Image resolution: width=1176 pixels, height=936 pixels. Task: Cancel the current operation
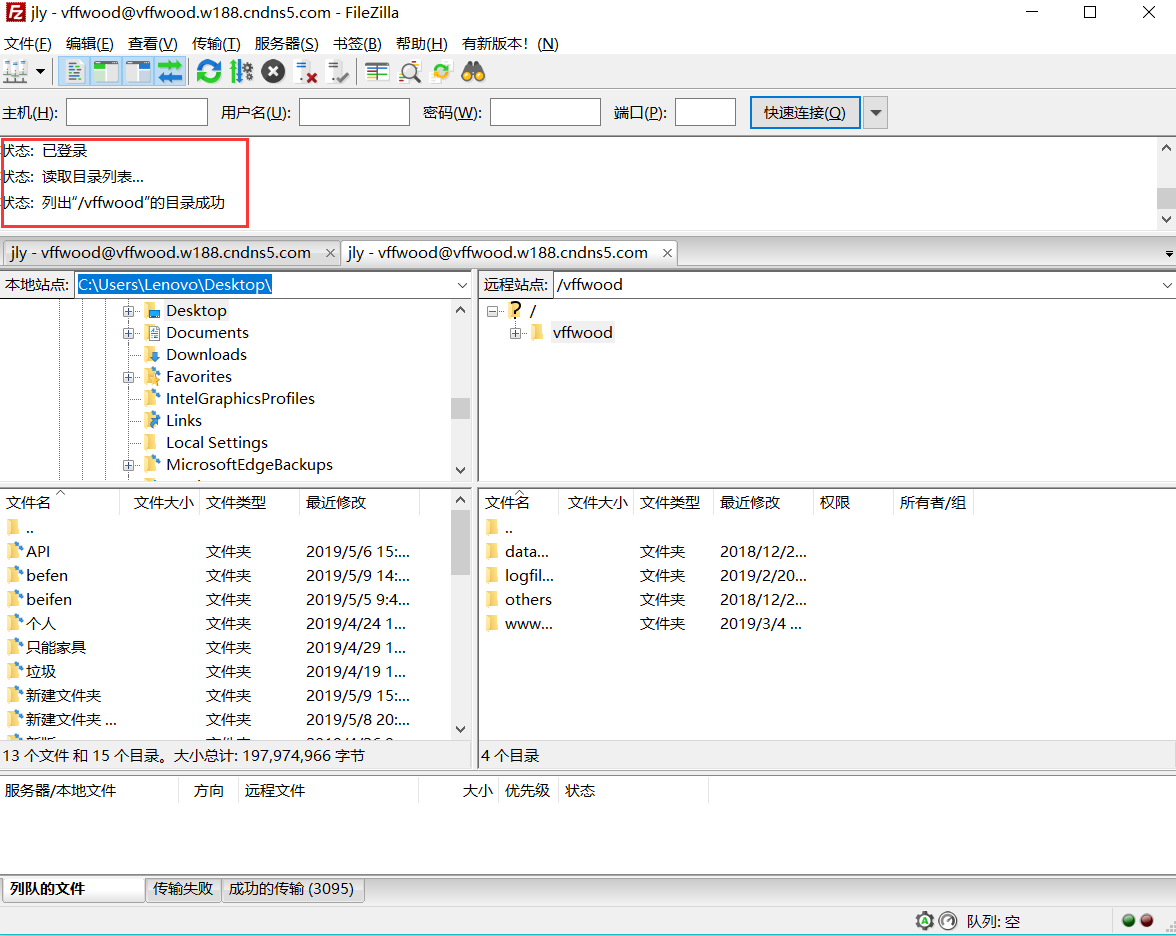(273, 72)
